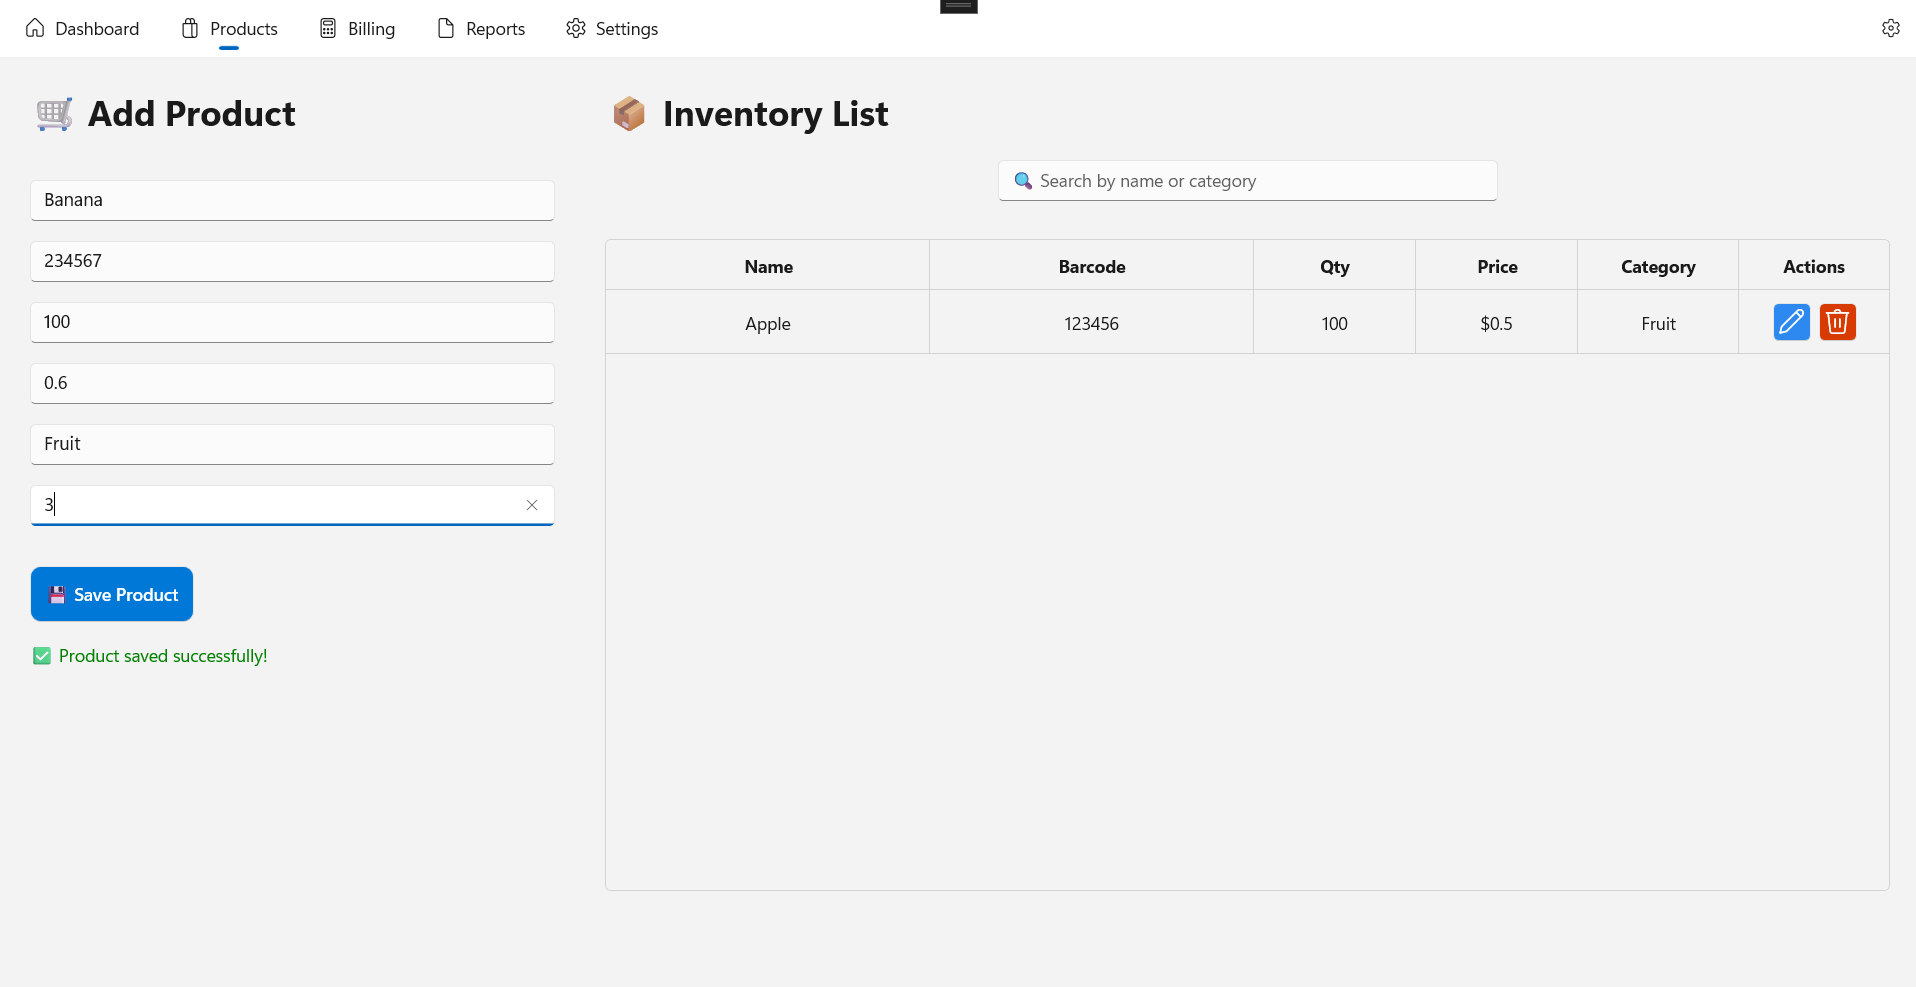1916x987 pixels.
Task: Click the Barcode column header
Action: pos(1091,266)
